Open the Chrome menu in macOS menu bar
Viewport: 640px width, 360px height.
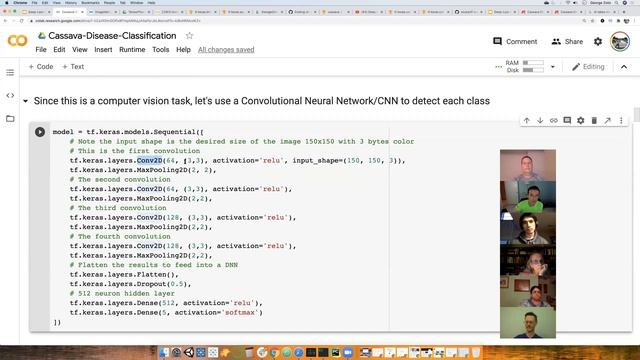(20, 2)
